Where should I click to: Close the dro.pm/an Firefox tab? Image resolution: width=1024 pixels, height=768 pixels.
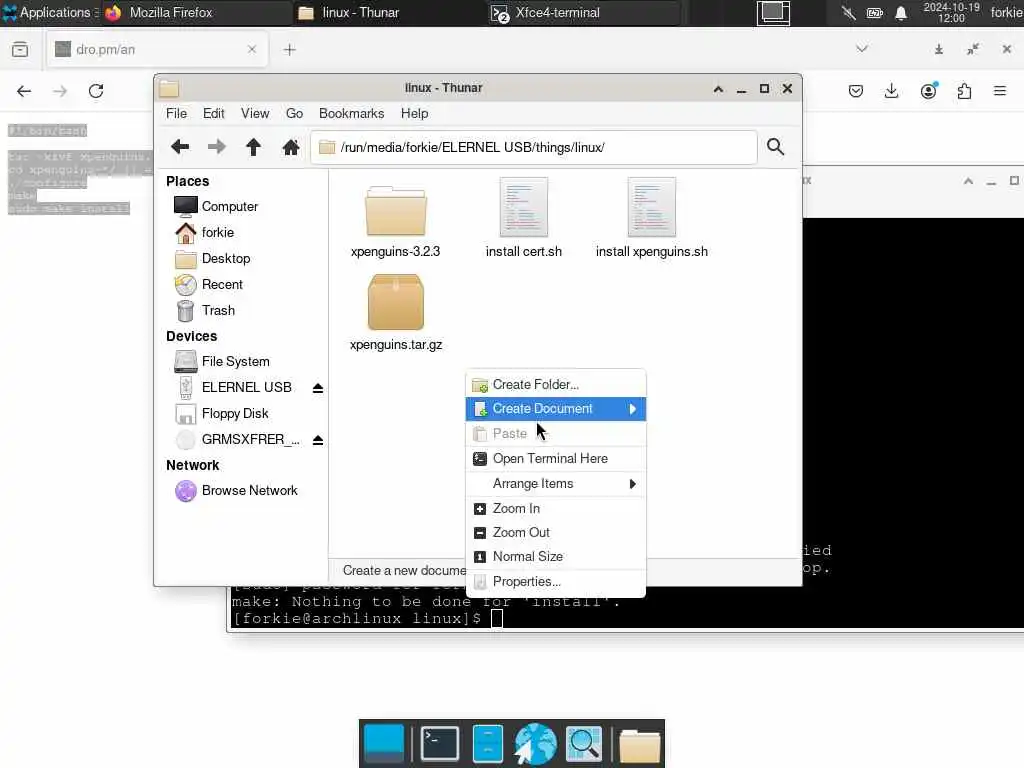point(252,49)
